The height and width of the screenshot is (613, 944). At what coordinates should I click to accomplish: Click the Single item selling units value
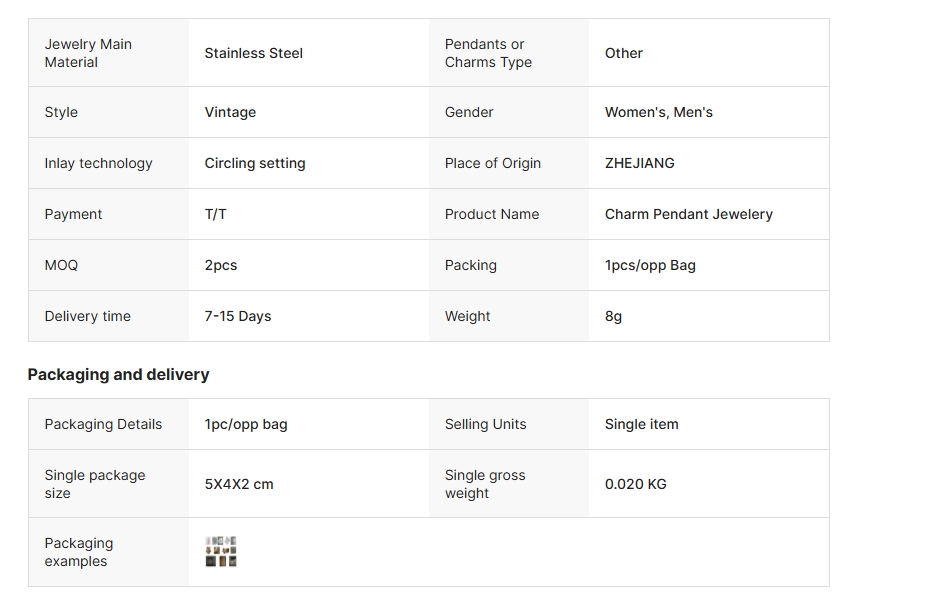641,424
